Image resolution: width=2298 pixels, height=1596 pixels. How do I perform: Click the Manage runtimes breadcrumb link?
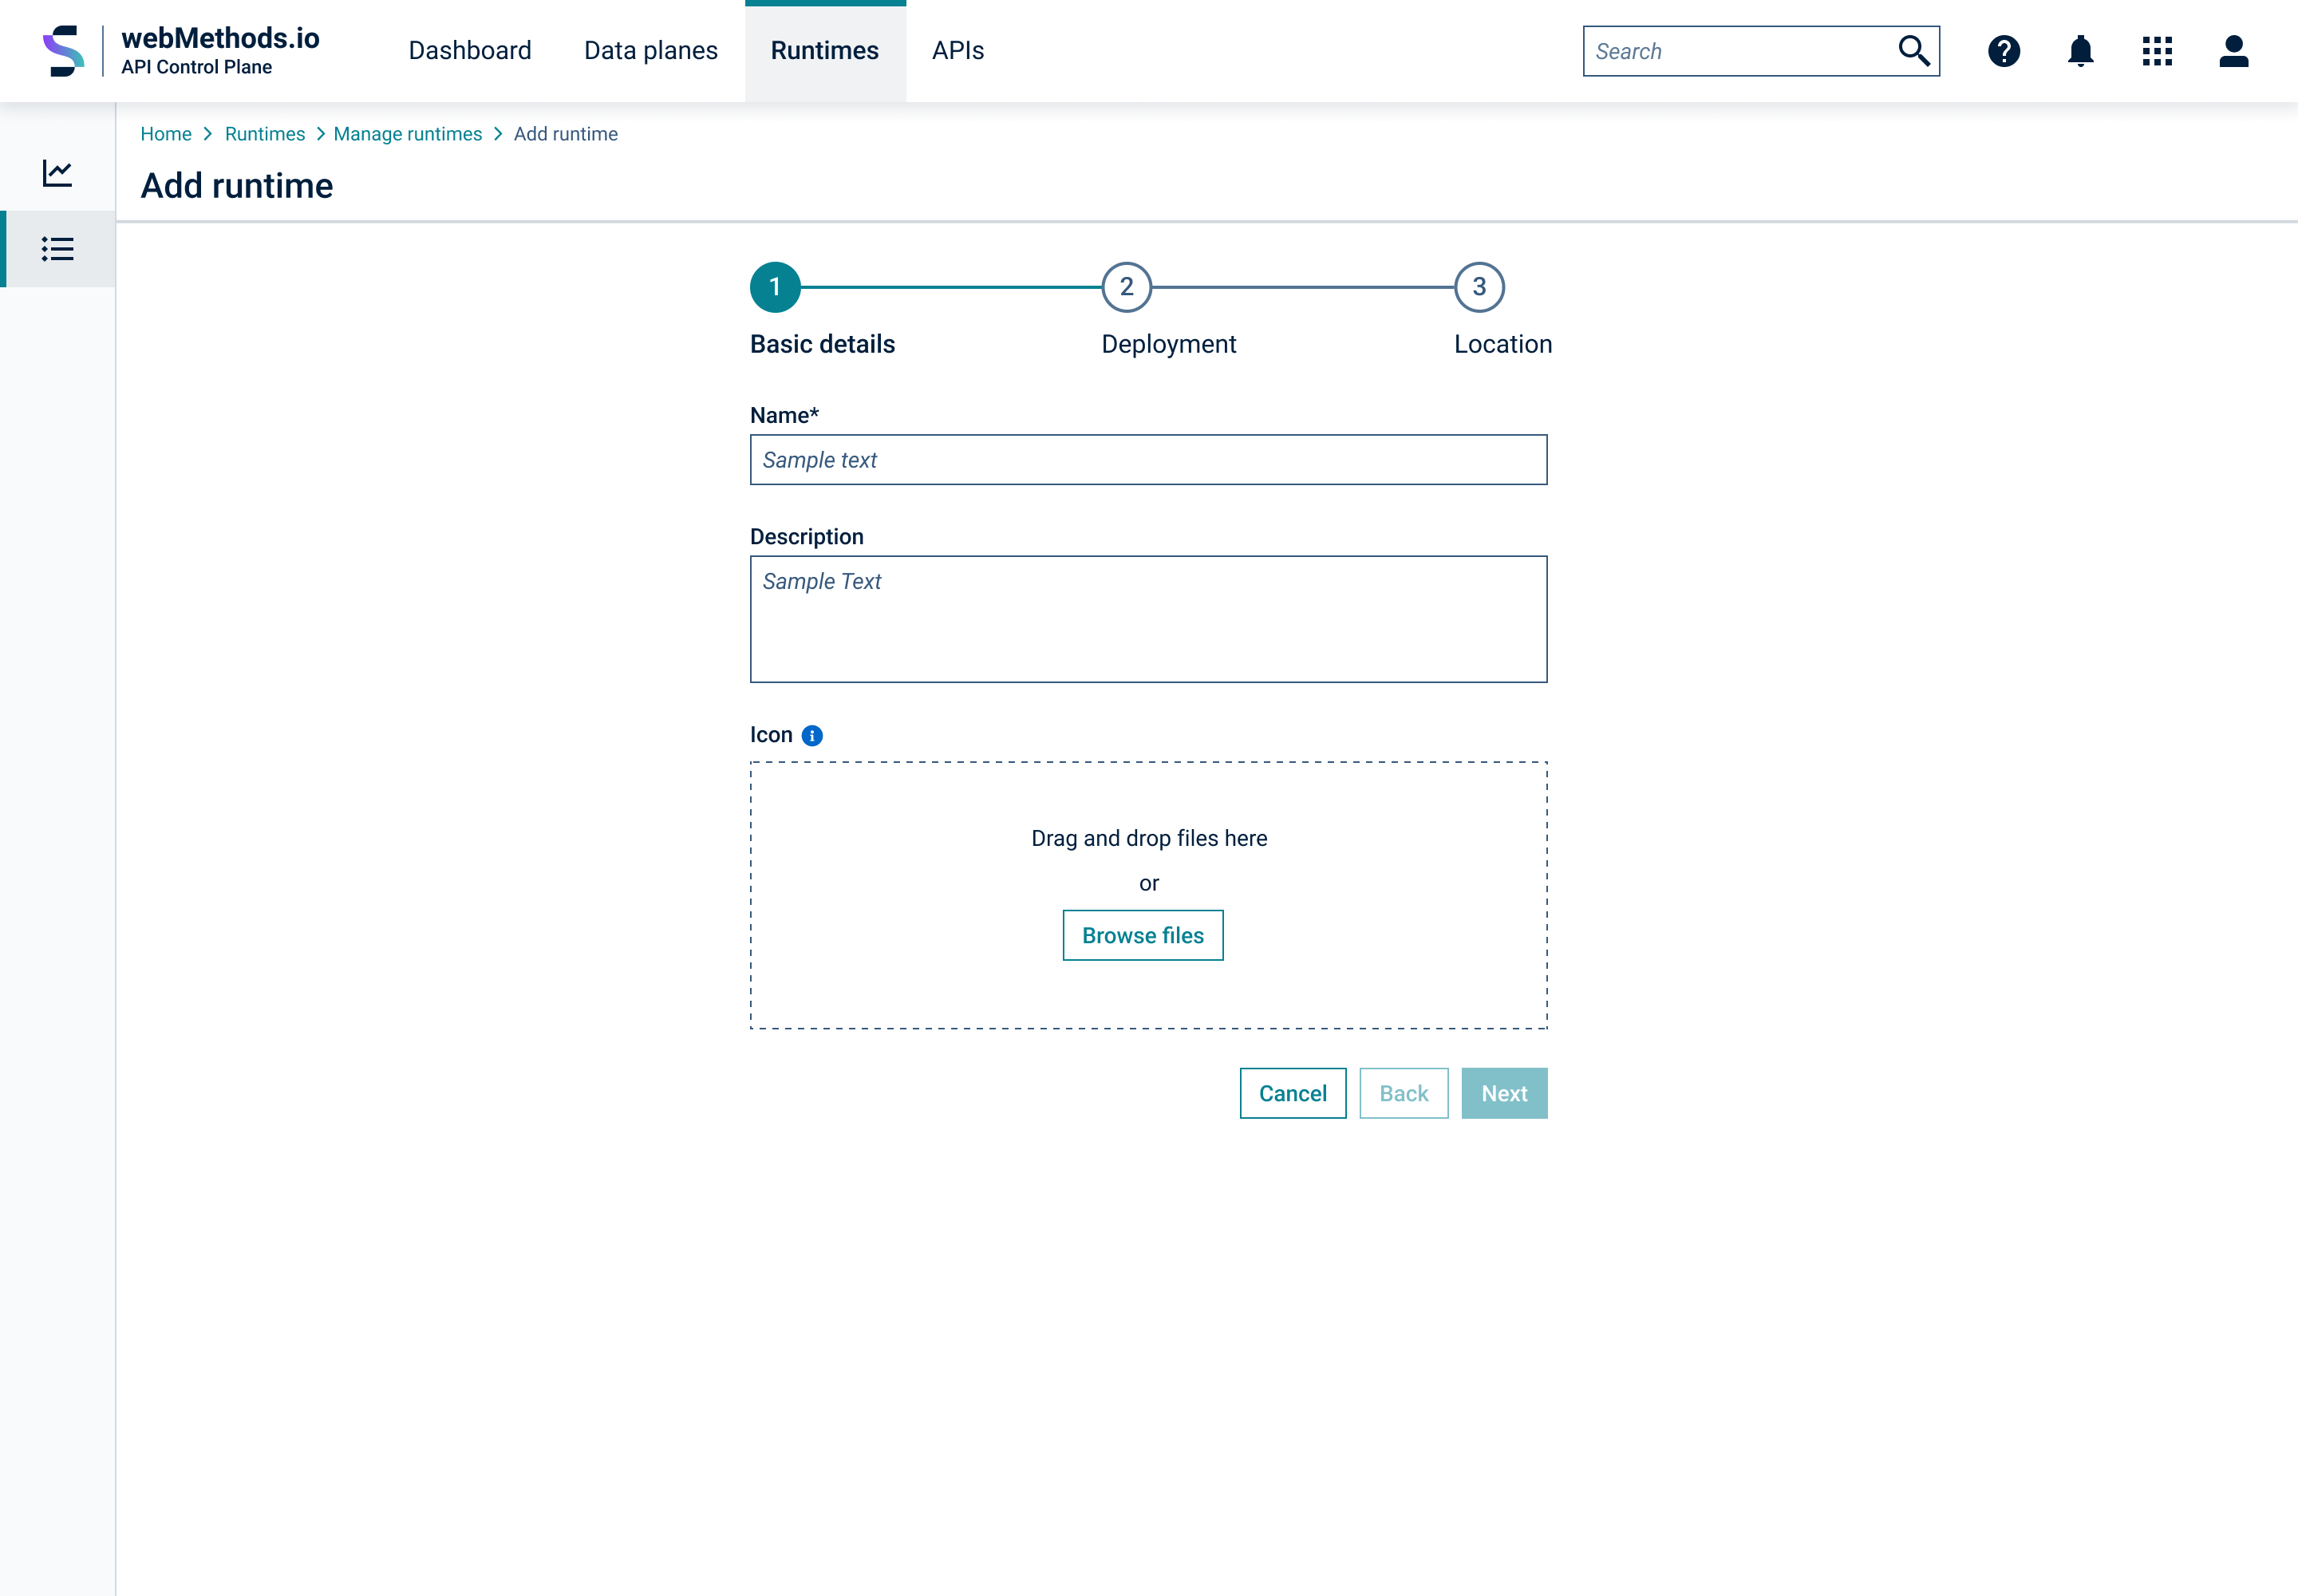coord(408,134)
